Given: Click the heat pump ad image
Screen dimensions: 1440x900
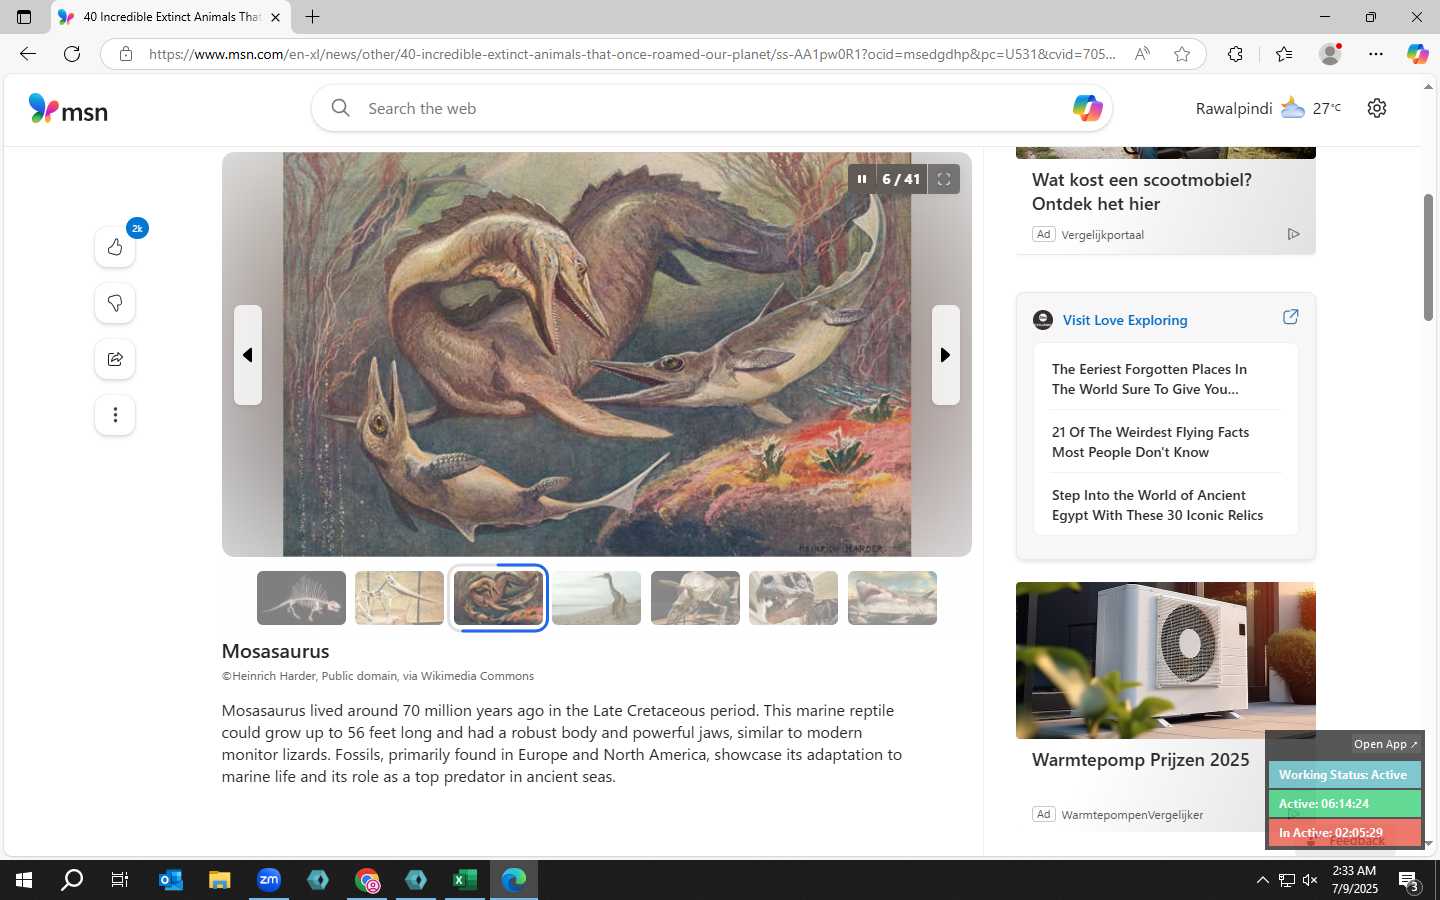Looking at the screenshot, I should click(1165, 660).
